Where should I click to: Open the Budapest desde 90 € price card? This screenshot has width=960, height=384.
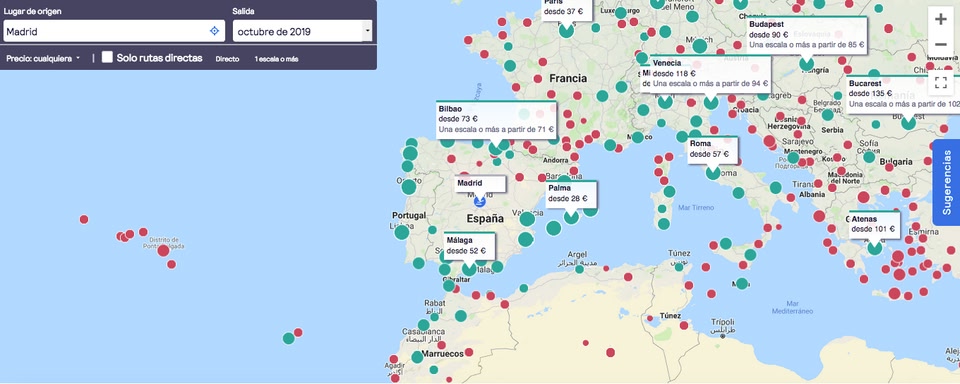pyautogui.click(x=807, y=35)
